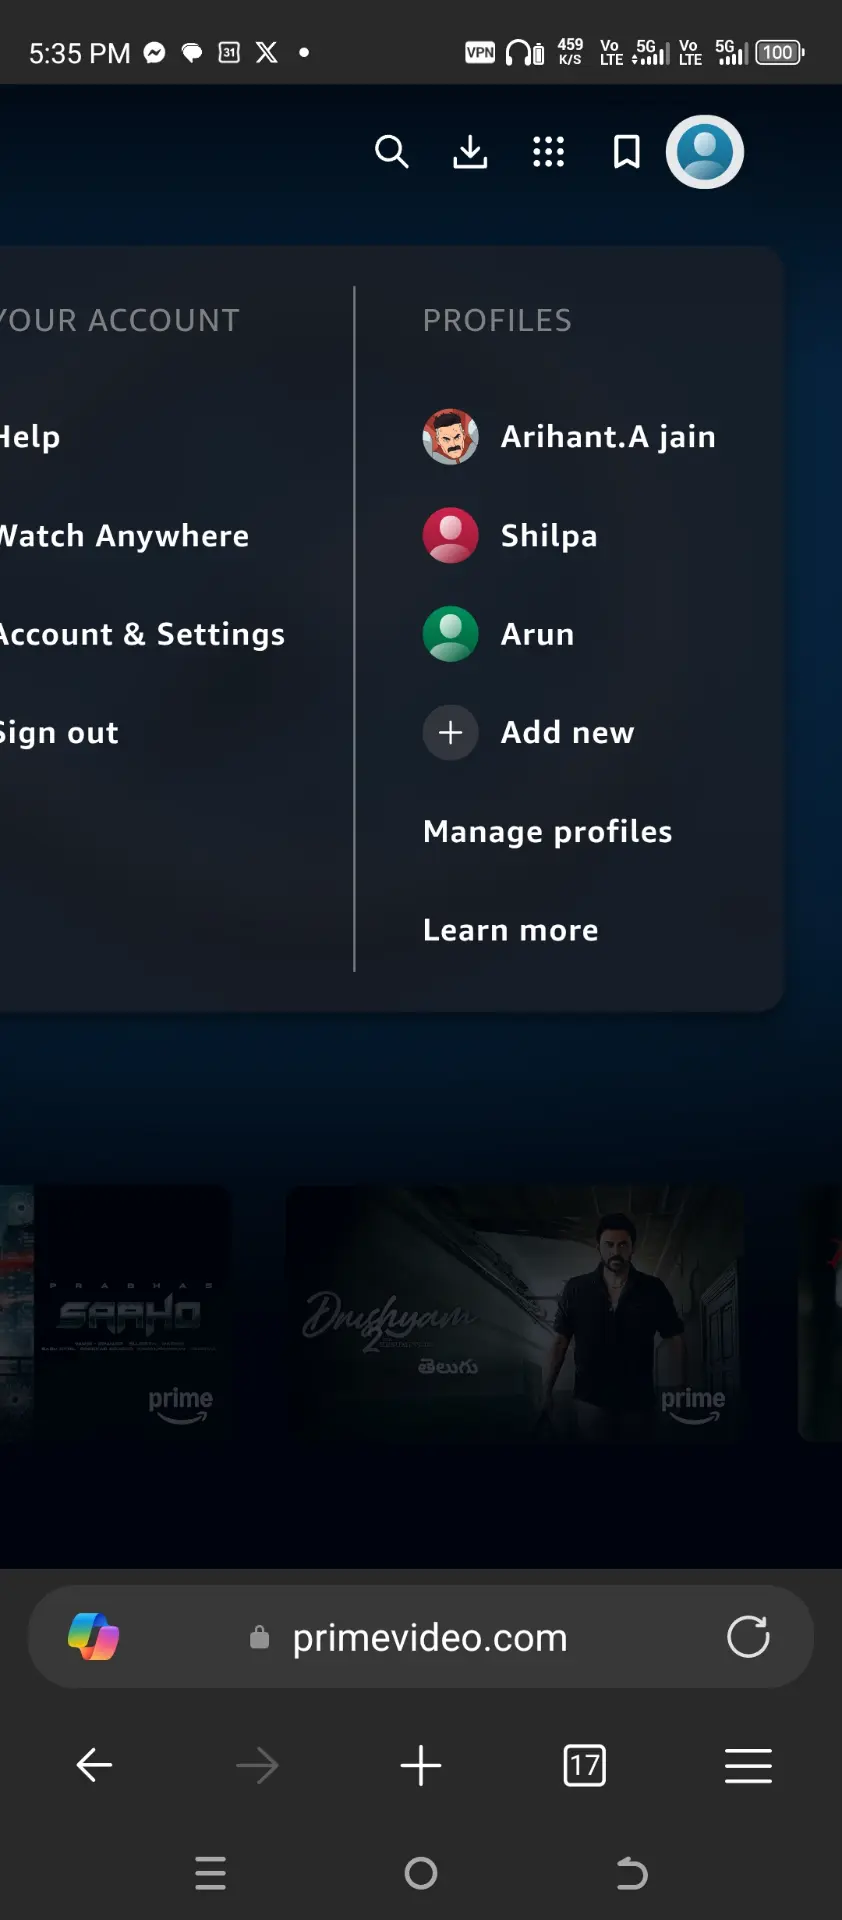Open the browser hamburger menu
The width and height of the screenshot is (842, 1920).
[x=748, y=1766]
